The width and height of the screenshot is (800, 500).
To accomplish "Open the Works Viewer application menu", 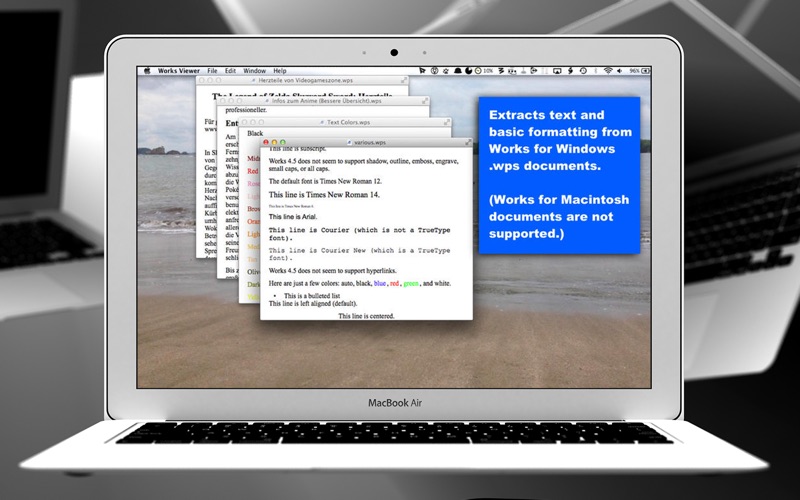I will pyautogui.click(x=179, y=71).
